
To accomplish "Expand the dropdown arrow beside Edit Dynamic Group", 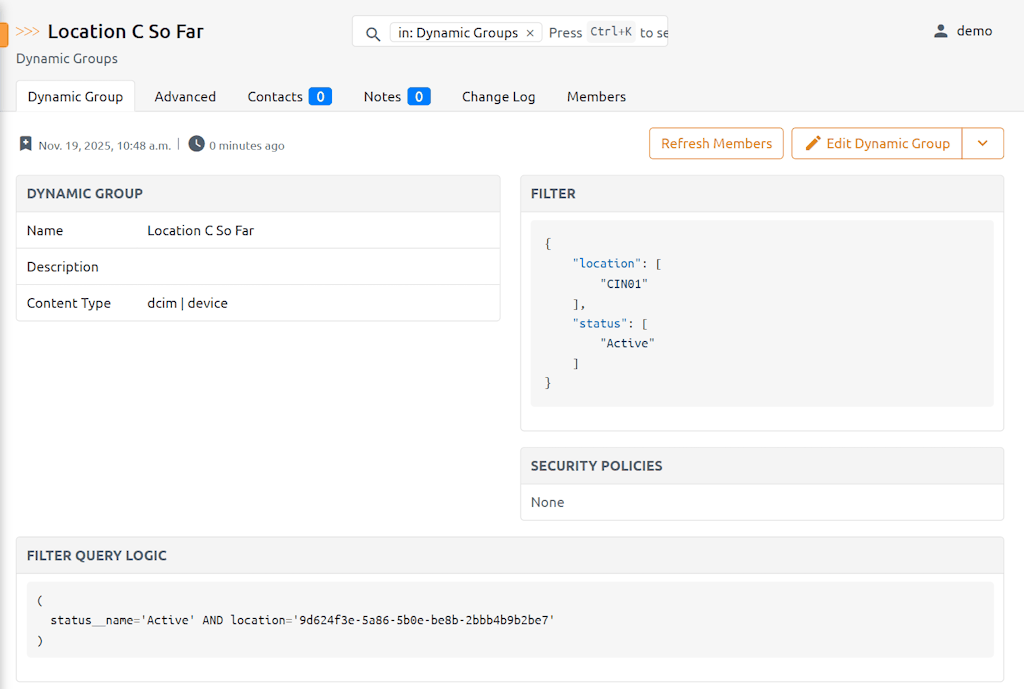I will click(982, 143).
